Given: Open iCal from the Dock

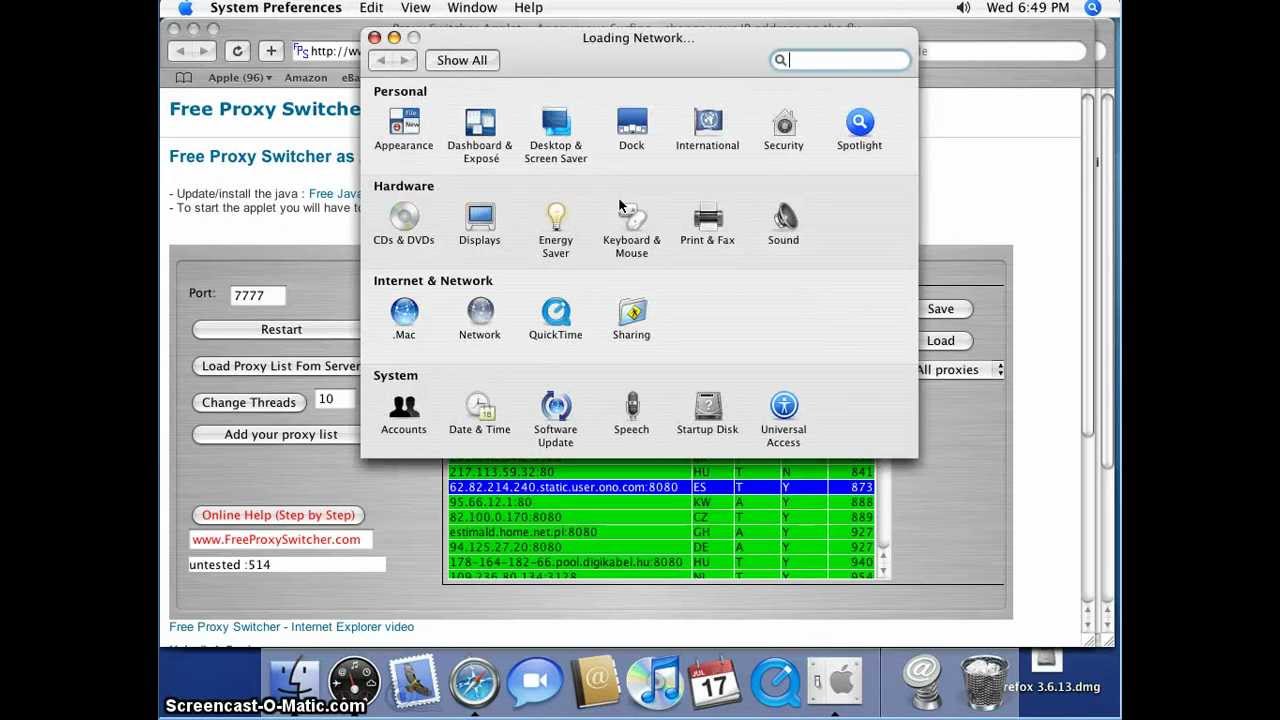Looking at the screenshot, I should click(714, 682).
